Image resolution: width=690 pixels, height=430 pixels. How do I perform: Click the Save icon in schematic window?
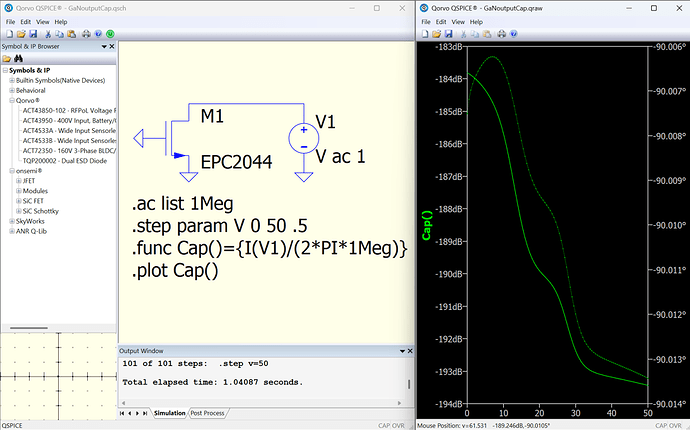[x=33, y=34]
